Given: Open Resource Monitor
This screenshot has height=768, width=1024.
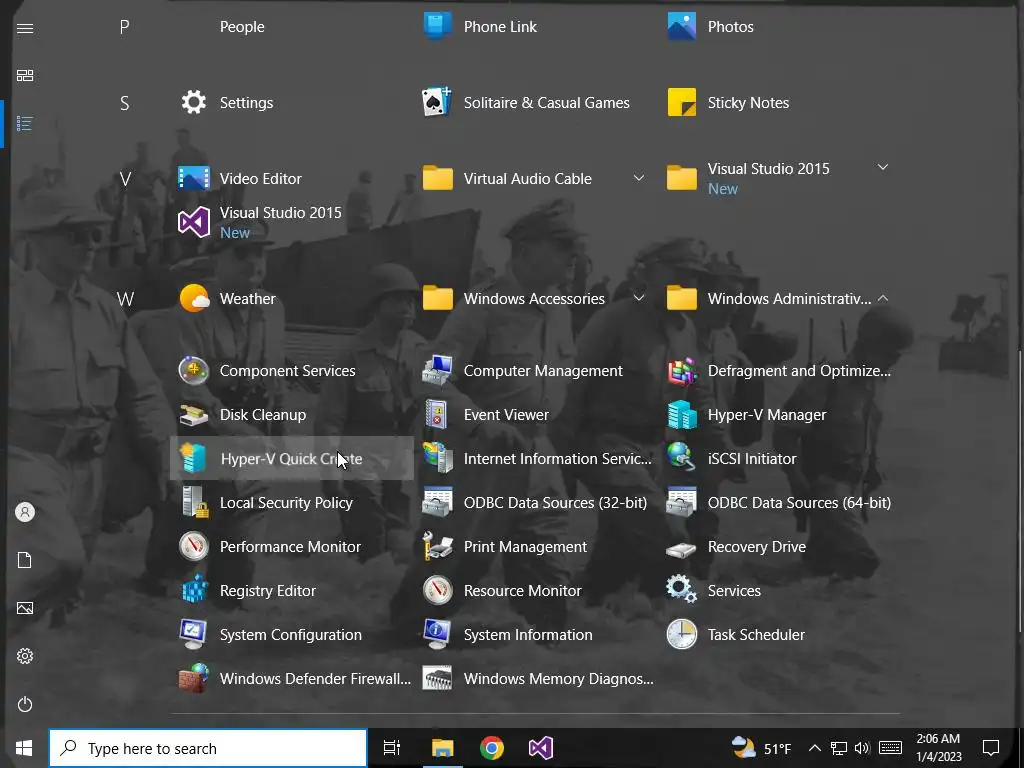Looking at the screenshot, I should [x=536, y=590].
